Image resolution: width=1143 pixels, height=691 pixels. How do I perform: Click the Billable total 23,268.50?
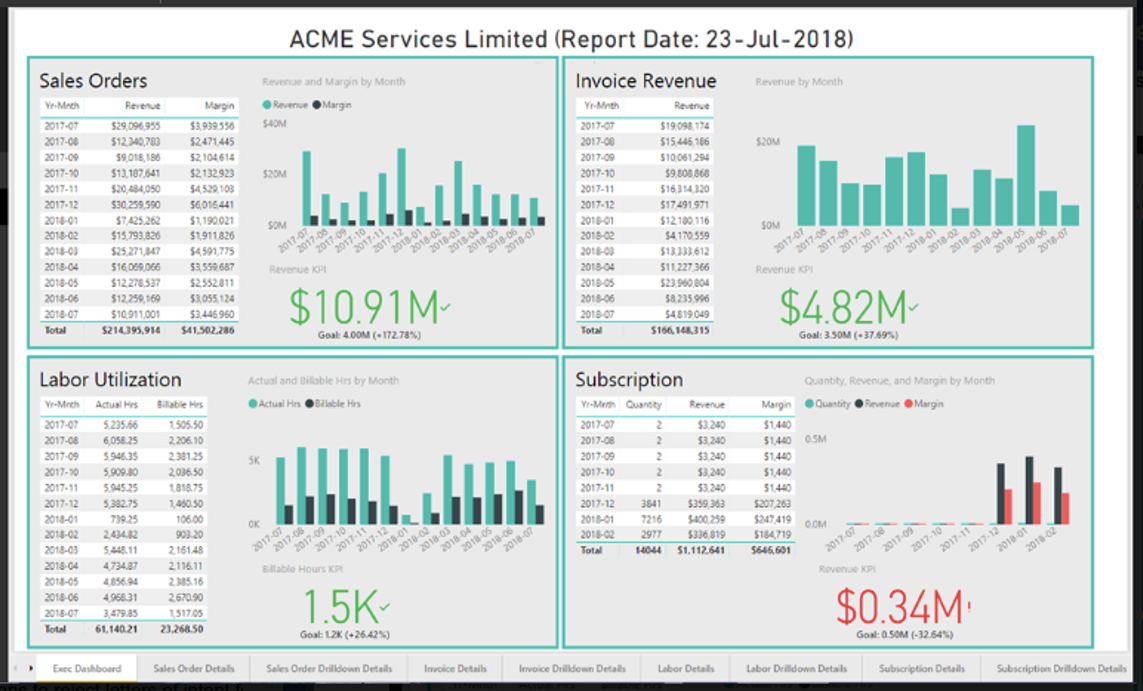click(x=182, y=629)
